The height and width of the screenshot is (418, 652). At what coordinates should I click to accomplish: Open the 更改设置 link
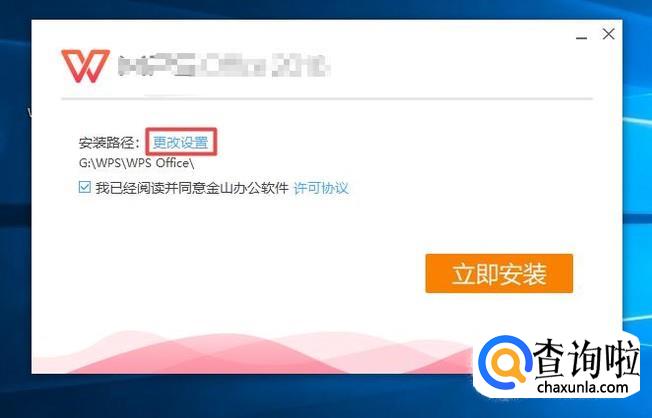[x=180, y=142]
